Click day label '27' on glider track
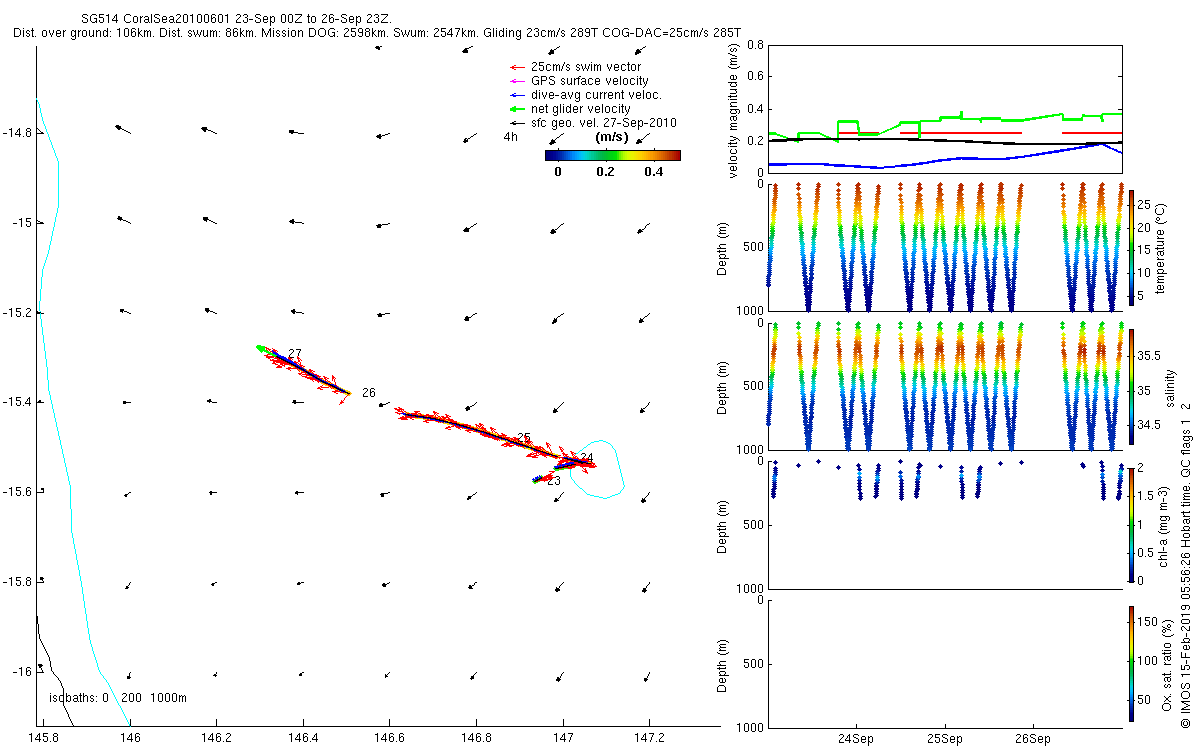Image resolution: width=1200 pixels, height=750 pixels. (x=295, y=354)
